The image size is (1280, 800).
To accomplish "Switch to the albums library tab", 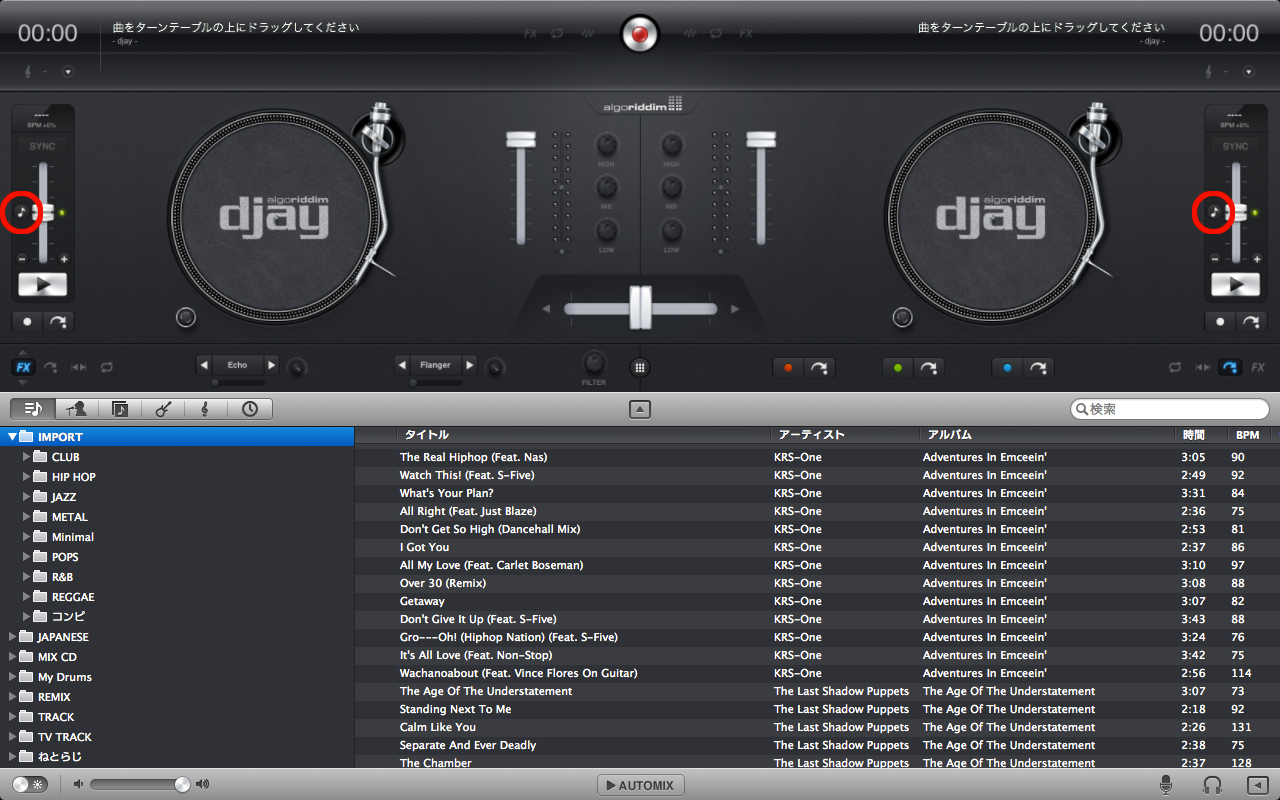I will [120, 408].
